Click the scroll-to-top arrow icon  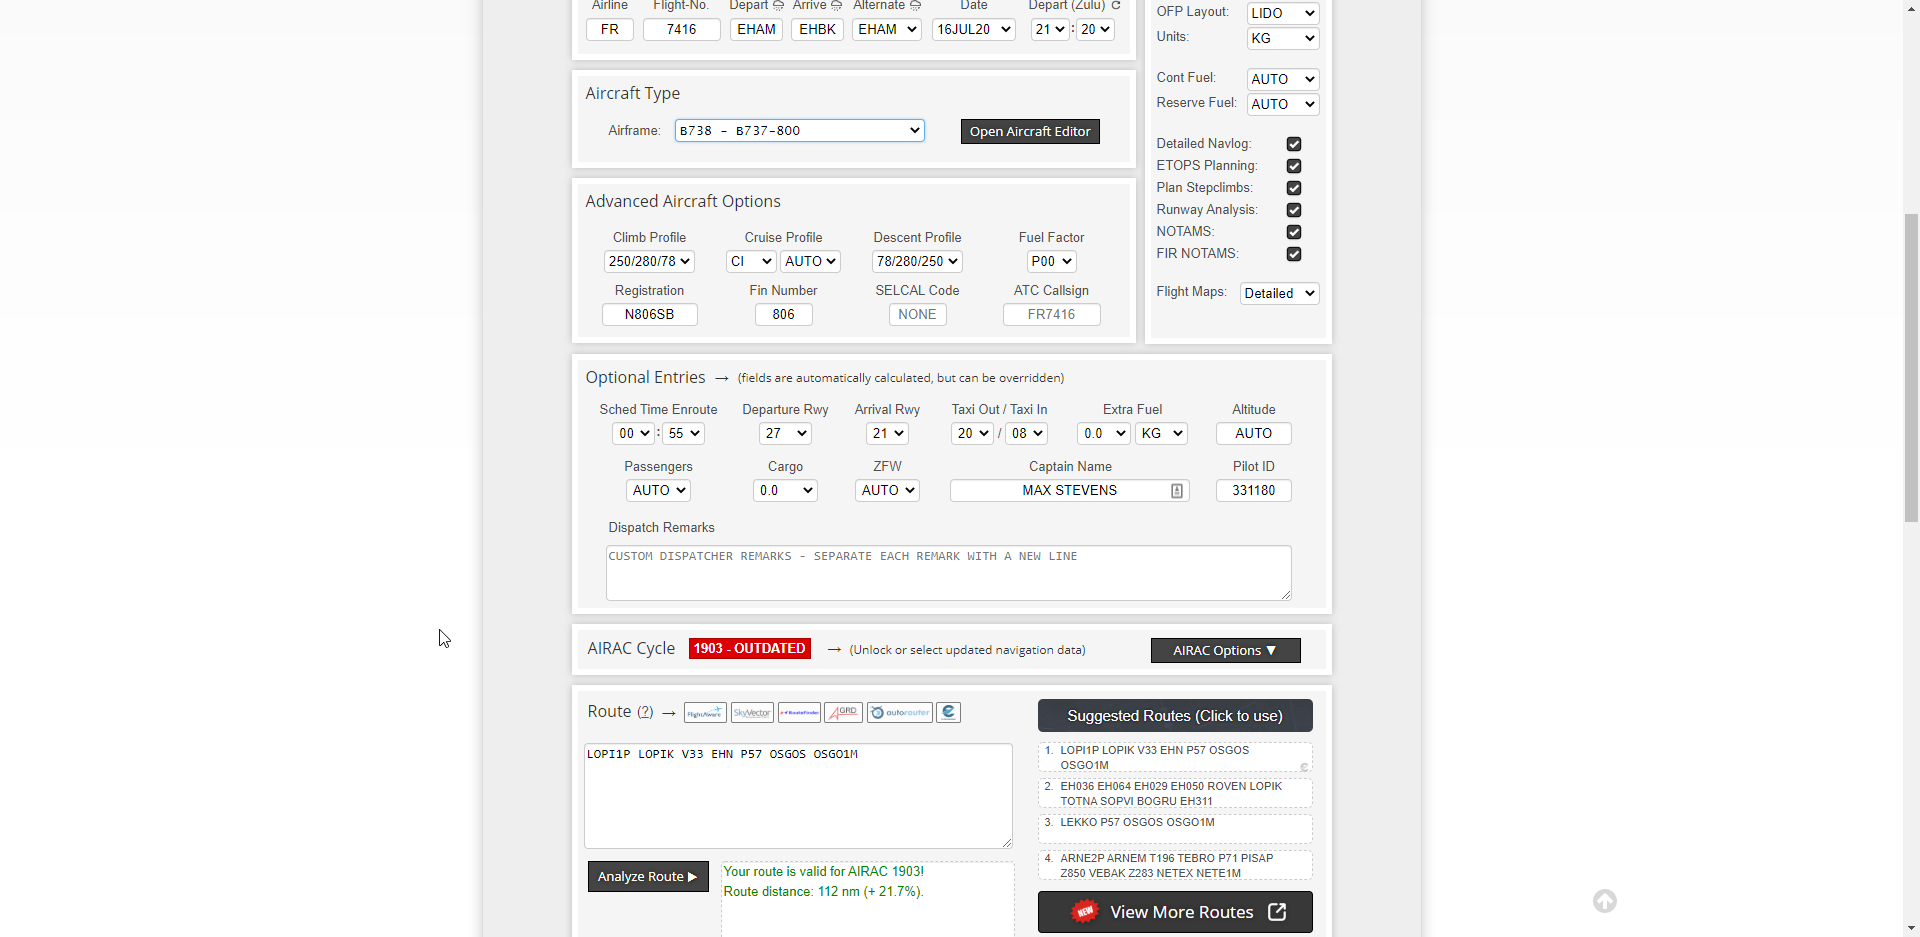1604,901
